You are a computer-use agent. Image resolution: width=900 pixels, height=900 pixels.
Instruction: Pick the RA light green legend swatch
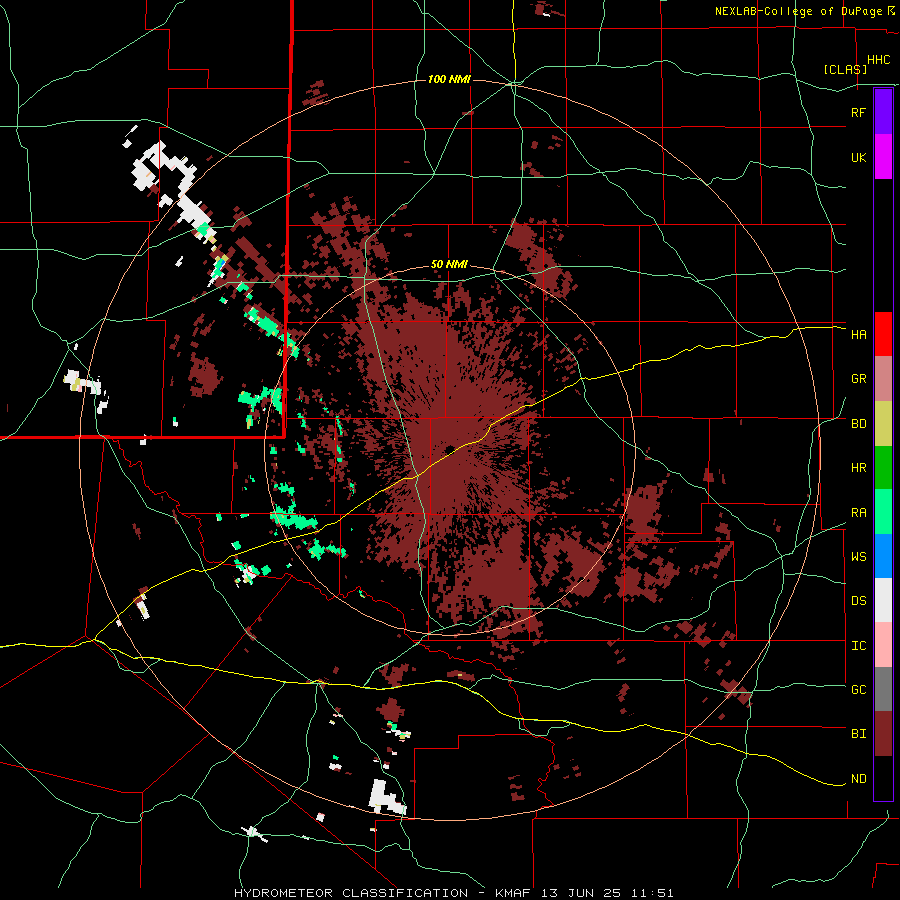pyautogui.click(x=883, y=512)
